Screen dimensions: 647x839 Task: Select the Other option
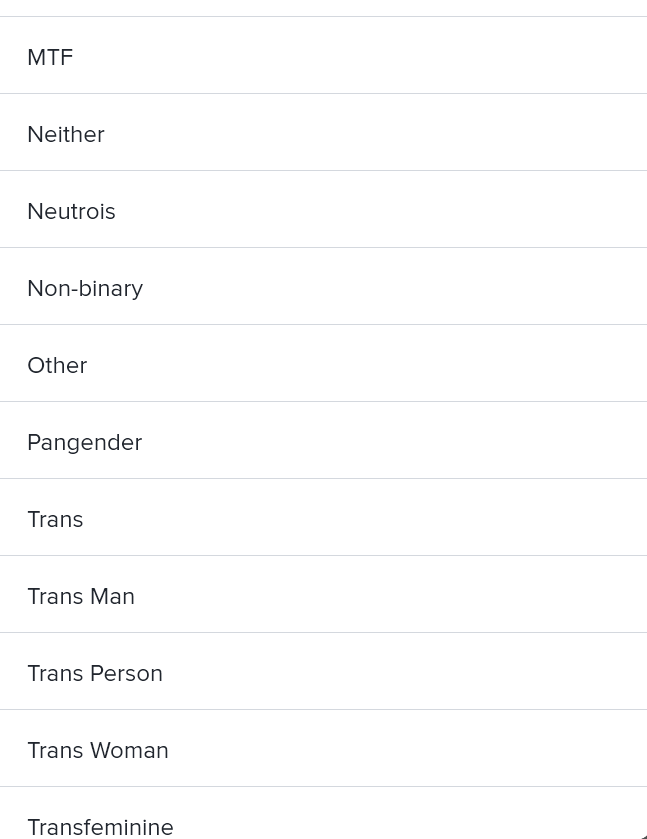[57, 365]
